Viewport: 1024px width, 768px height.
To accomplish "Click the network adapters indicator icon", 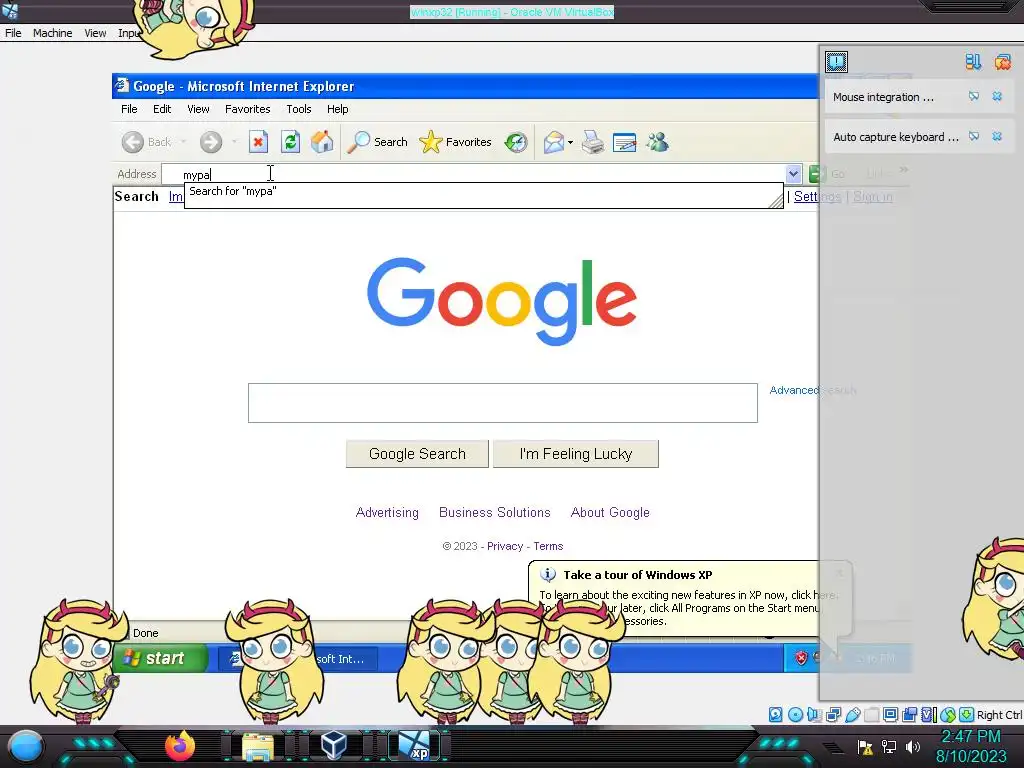I will 833,714.
